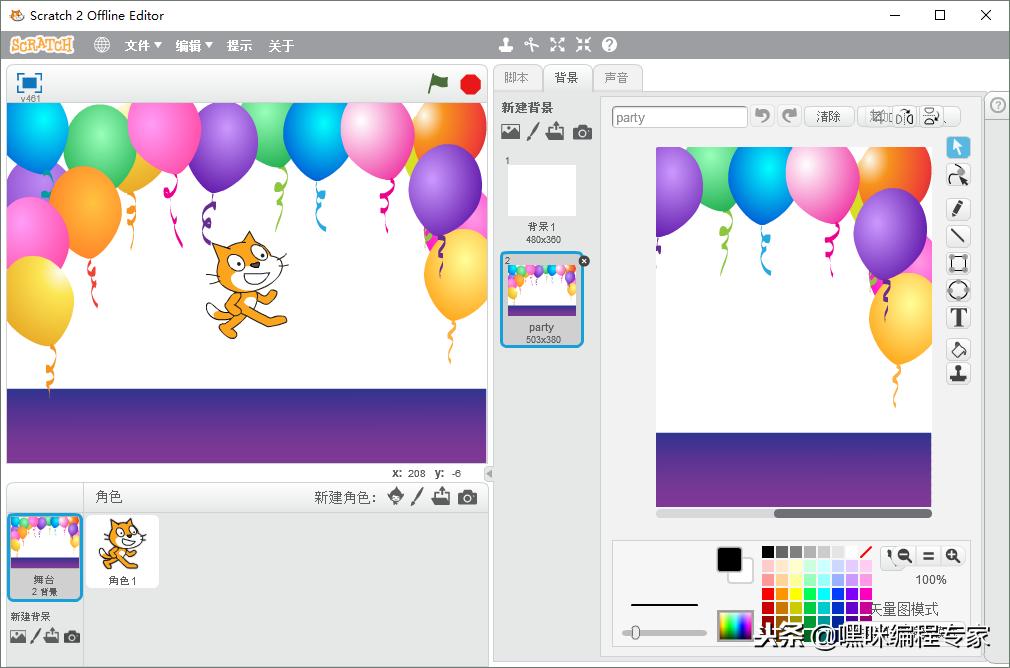1010x668 pixels.
Task: Select the party backdrop thumbnail
Action: (x=541, y=298)
